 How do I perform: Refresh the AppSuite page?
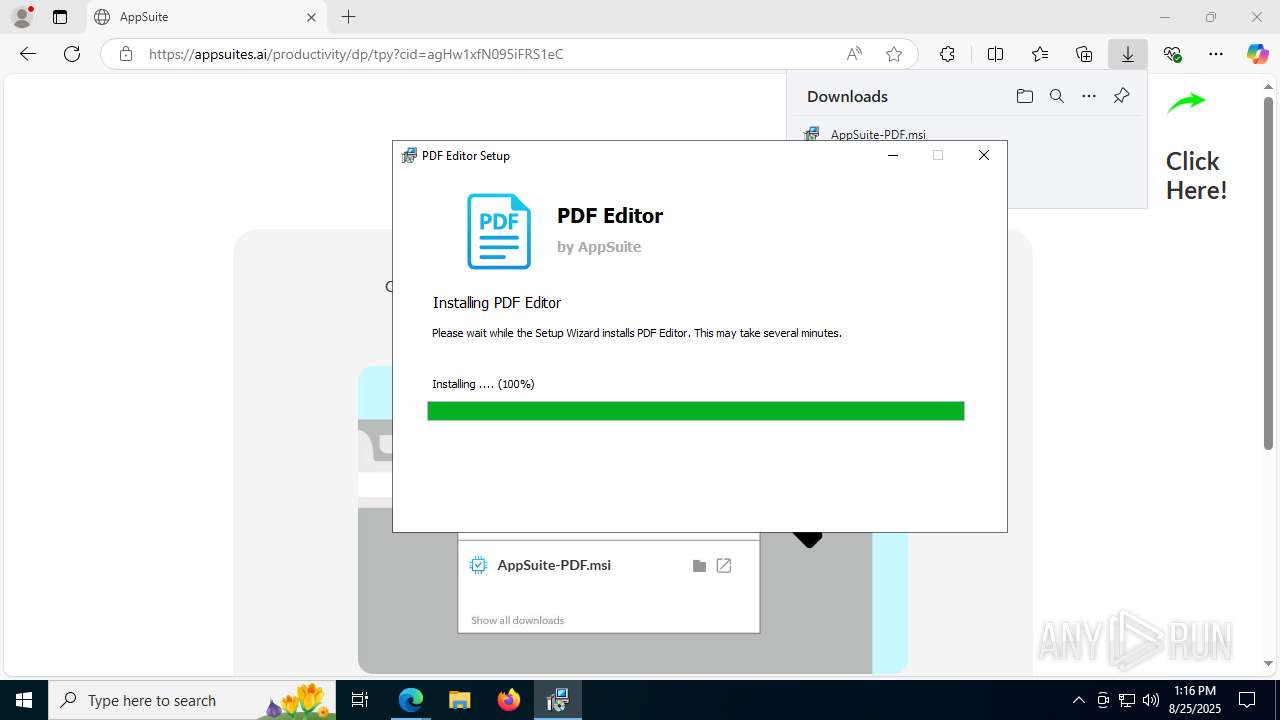[x=72, y=54]
